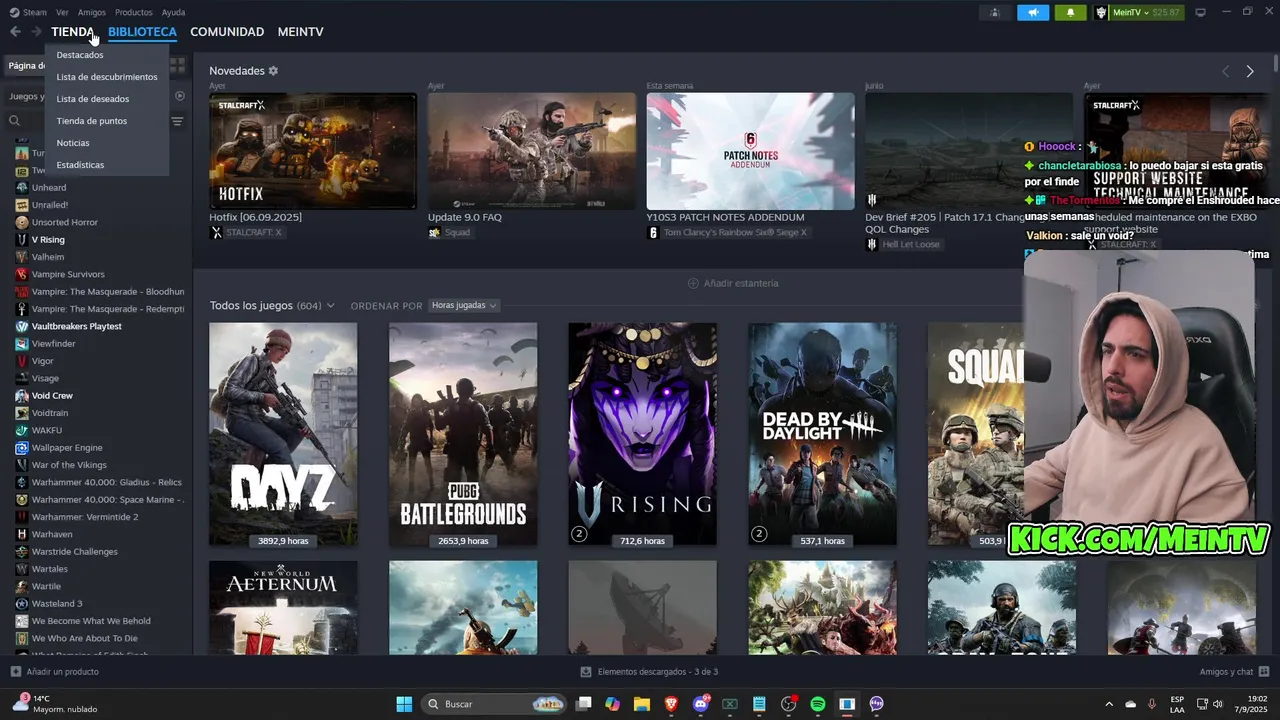Open the Productos menu
This screenshot has width=1280, height=720.
click(133, 12)
